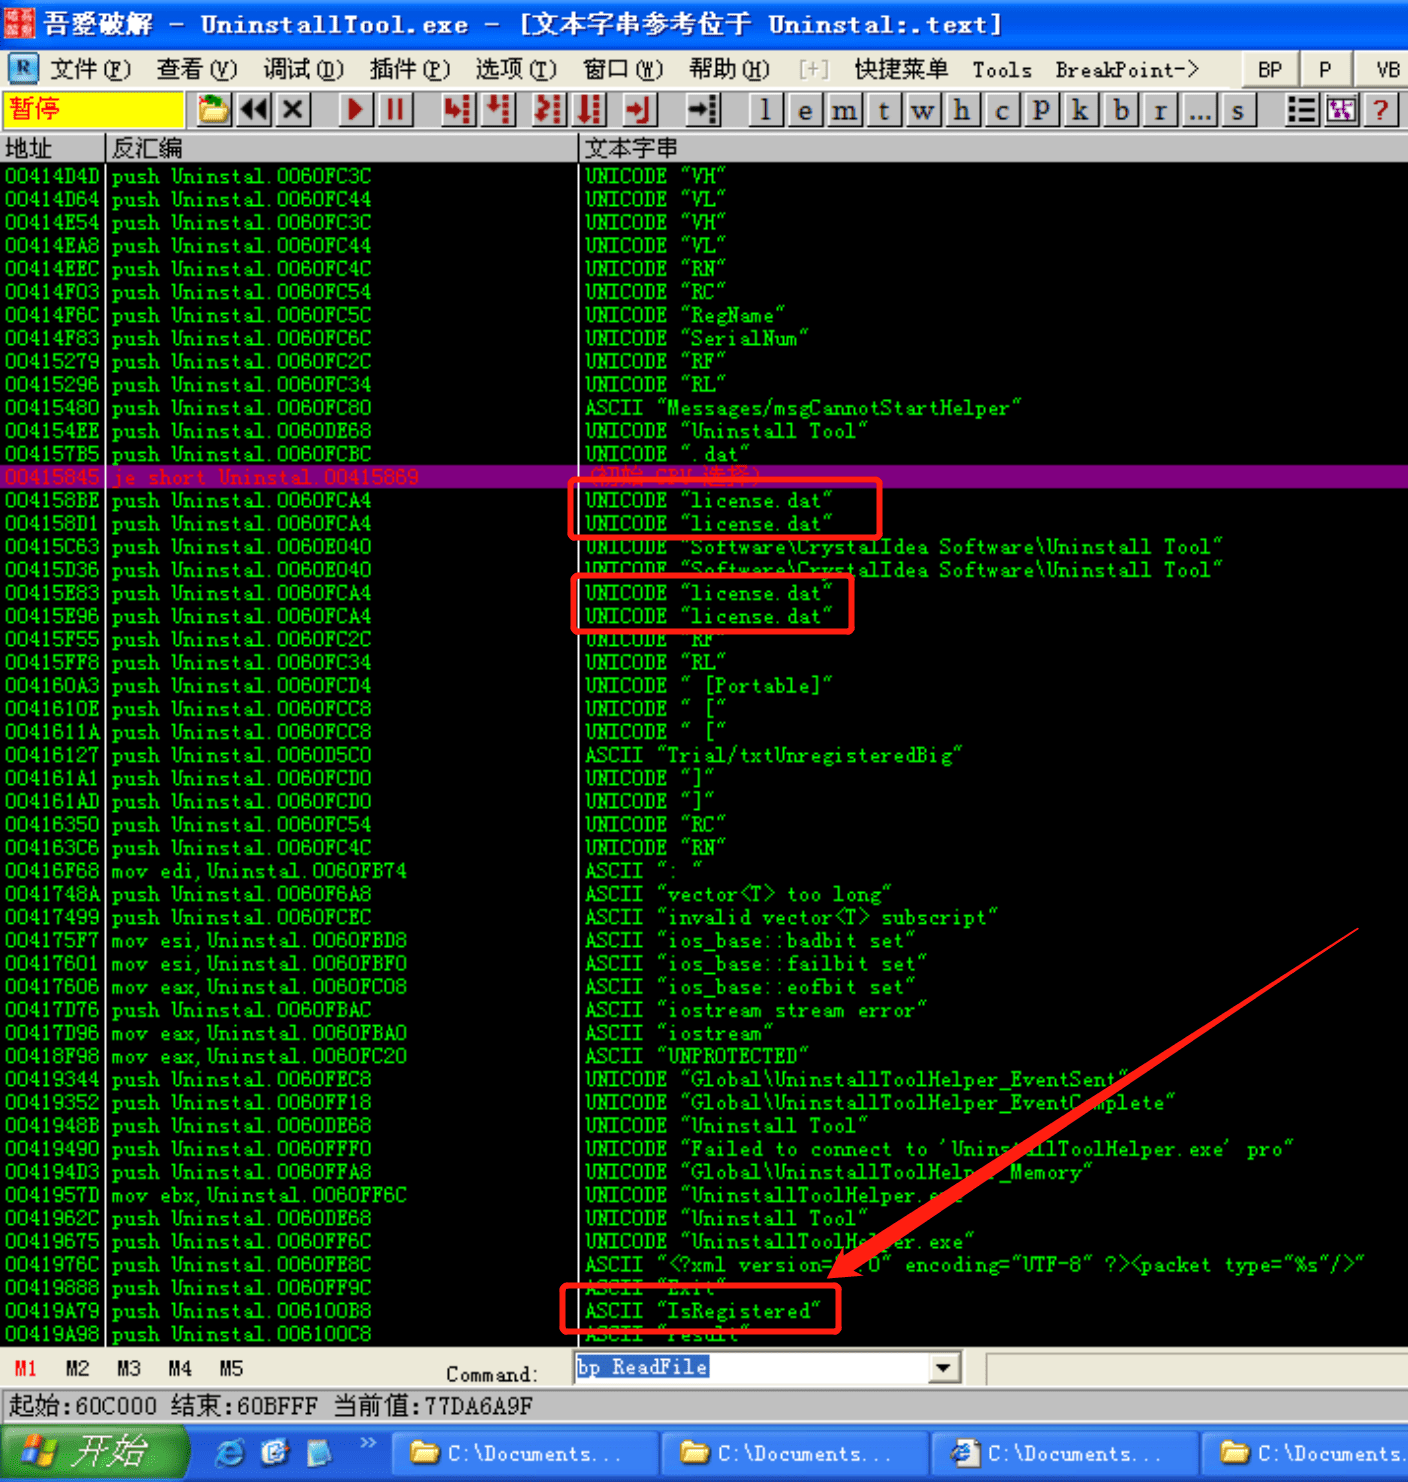Open the BreakPoint-> menu

1127,69
